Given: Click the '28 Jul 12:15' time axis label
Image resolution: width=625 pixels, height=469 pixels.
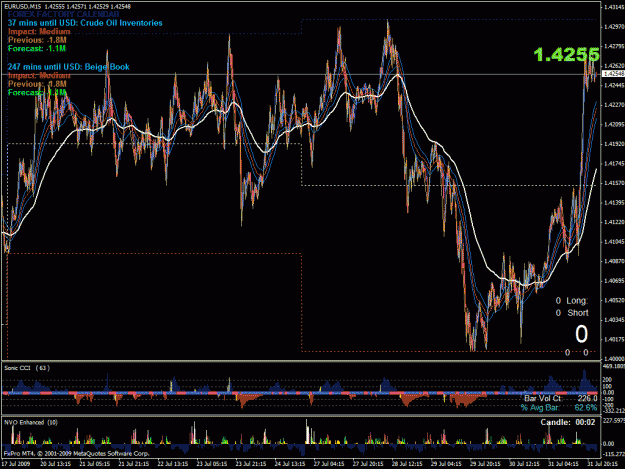Looking at the screenshot, I should [x=407, y=464].
